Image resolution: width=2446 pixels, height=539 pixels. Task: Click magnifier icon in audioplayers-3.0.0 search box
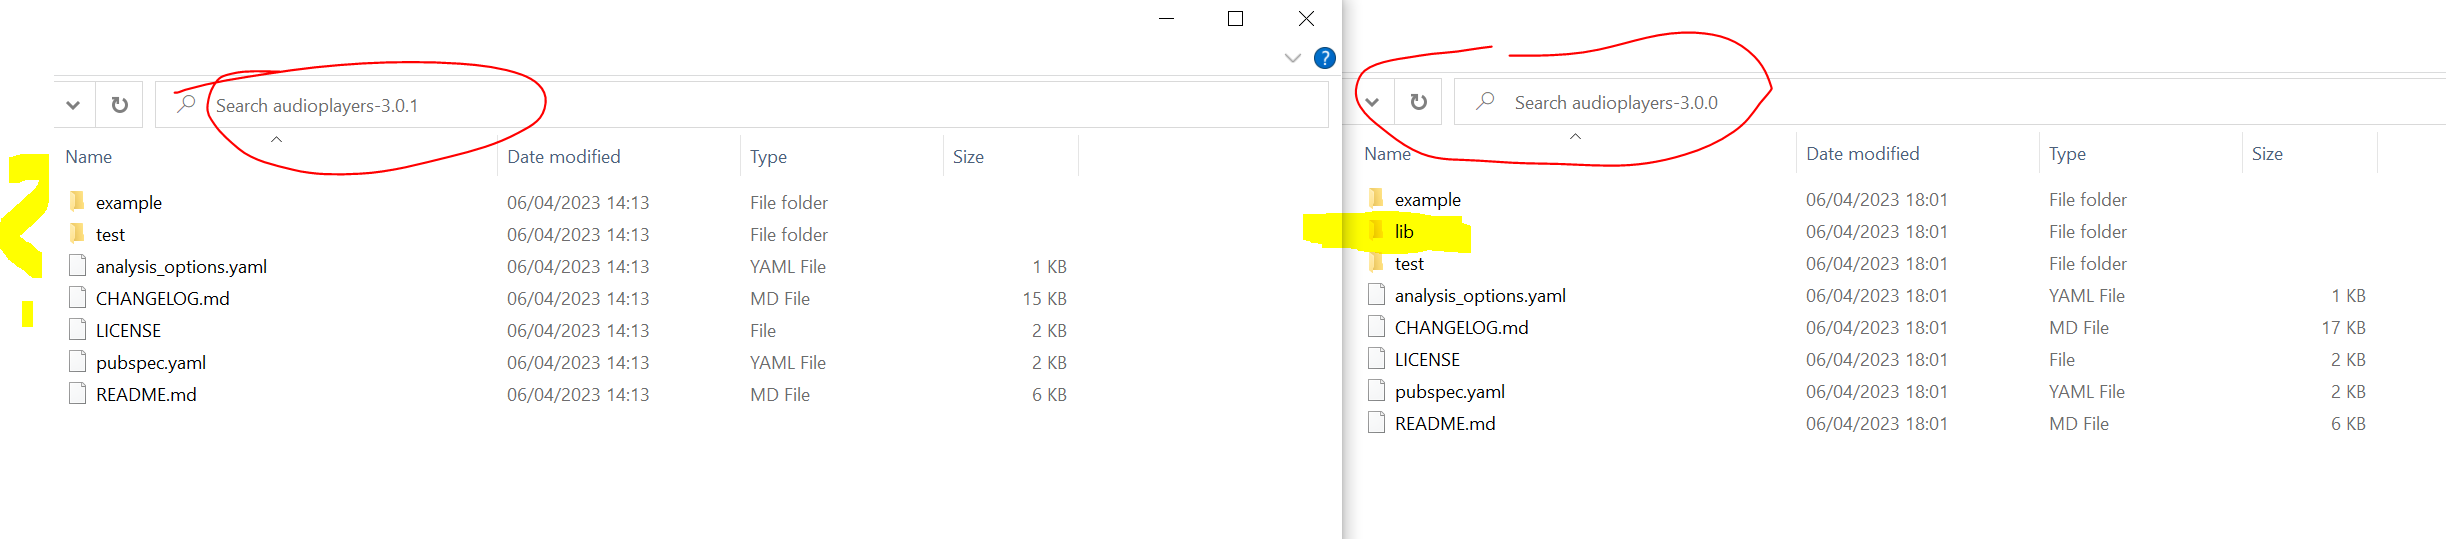pos(1485,101)
